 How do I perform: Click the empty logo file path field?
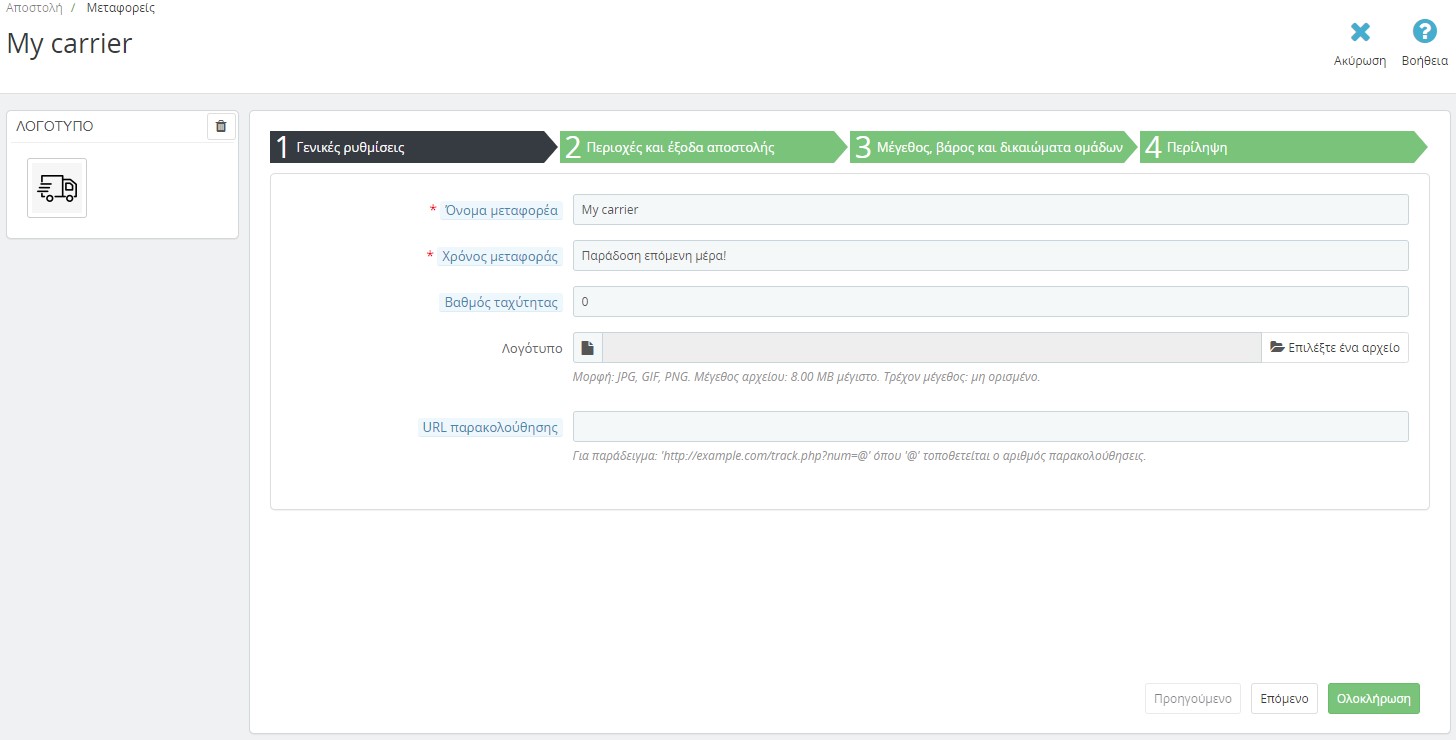pyautogui.click(x=931, y=348)
